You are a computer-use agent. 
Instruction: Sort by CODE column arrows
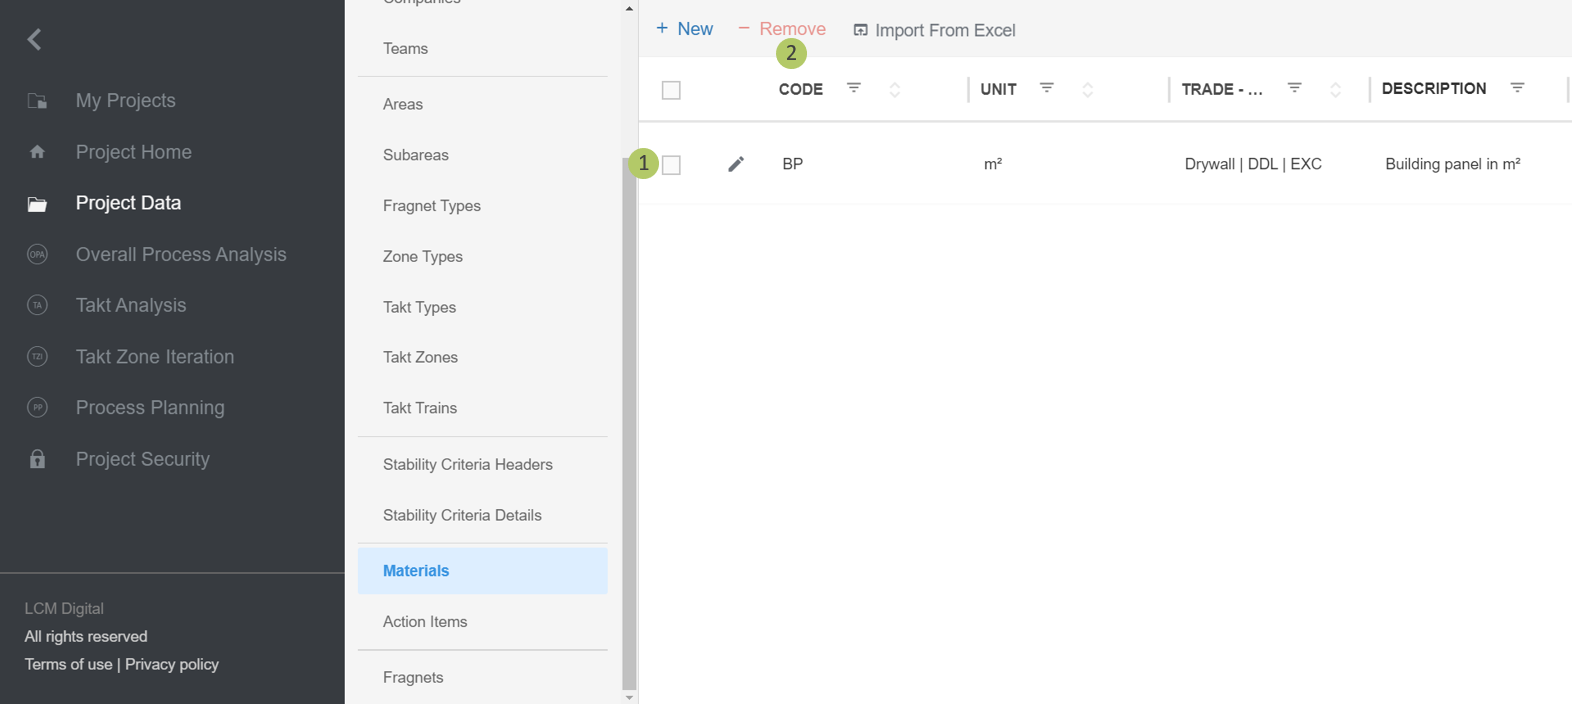point(895,90)
